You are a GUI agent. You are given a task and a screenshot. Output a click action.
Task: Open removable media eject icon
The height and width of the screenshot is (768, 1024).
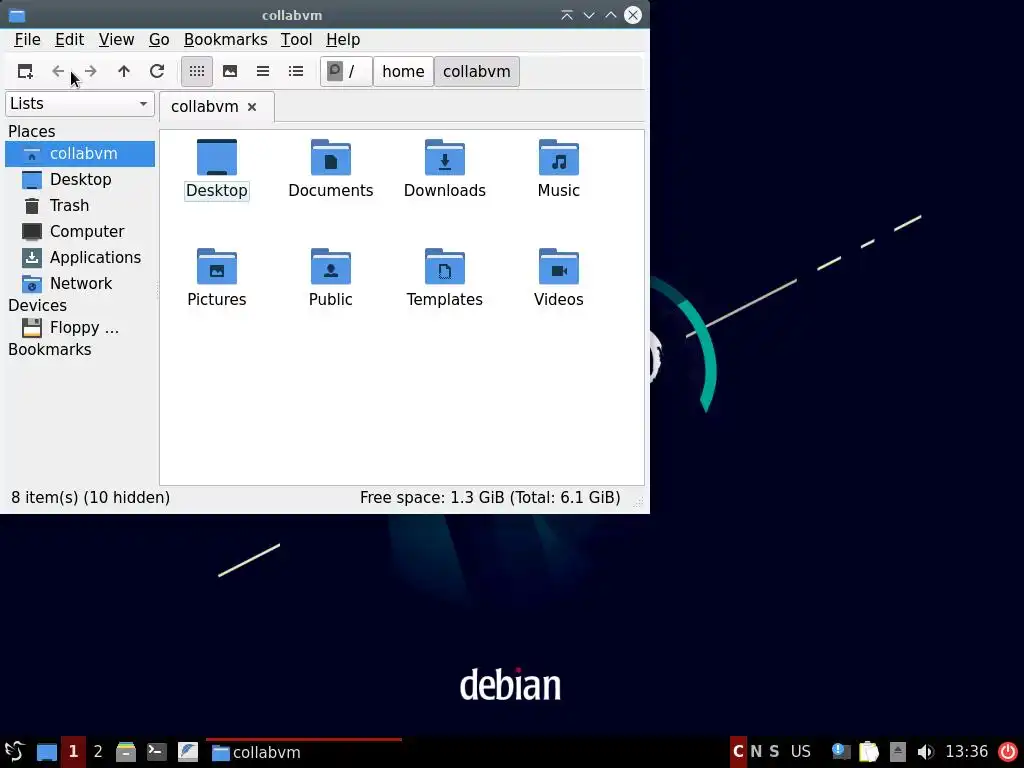tap(897, 752)
